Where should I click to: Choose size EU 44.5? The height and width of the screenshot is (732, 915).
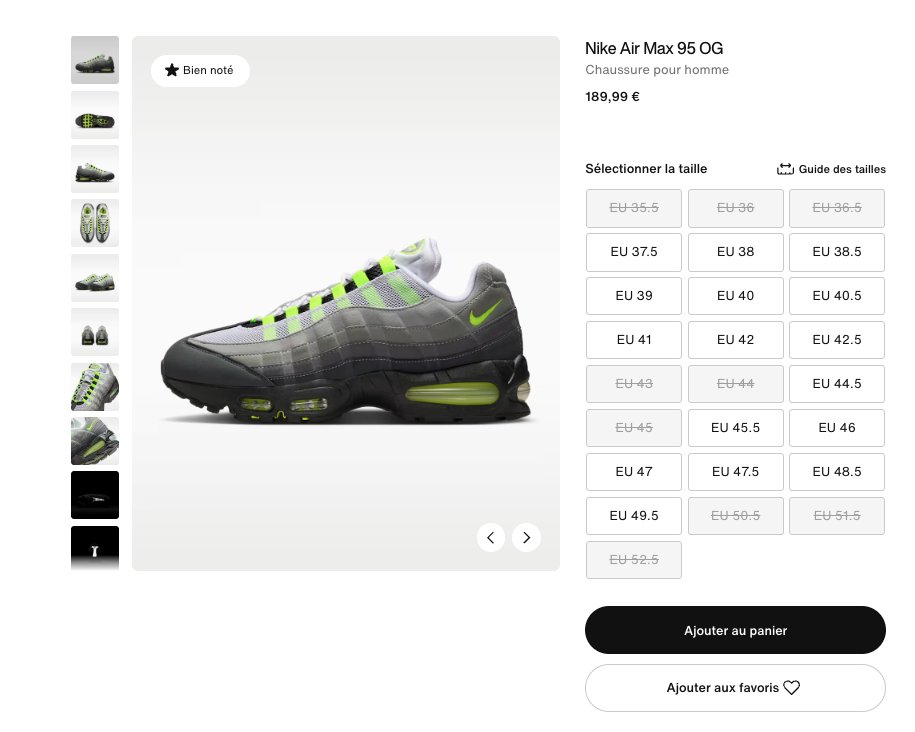(x=837, y=384)
